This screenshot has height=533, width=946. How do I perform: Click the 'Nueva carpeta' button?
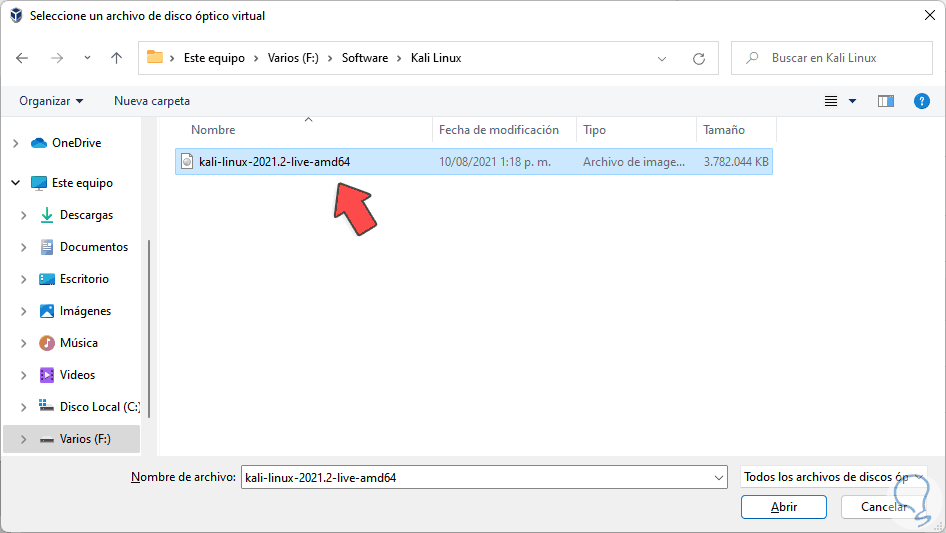click(152, 101)
